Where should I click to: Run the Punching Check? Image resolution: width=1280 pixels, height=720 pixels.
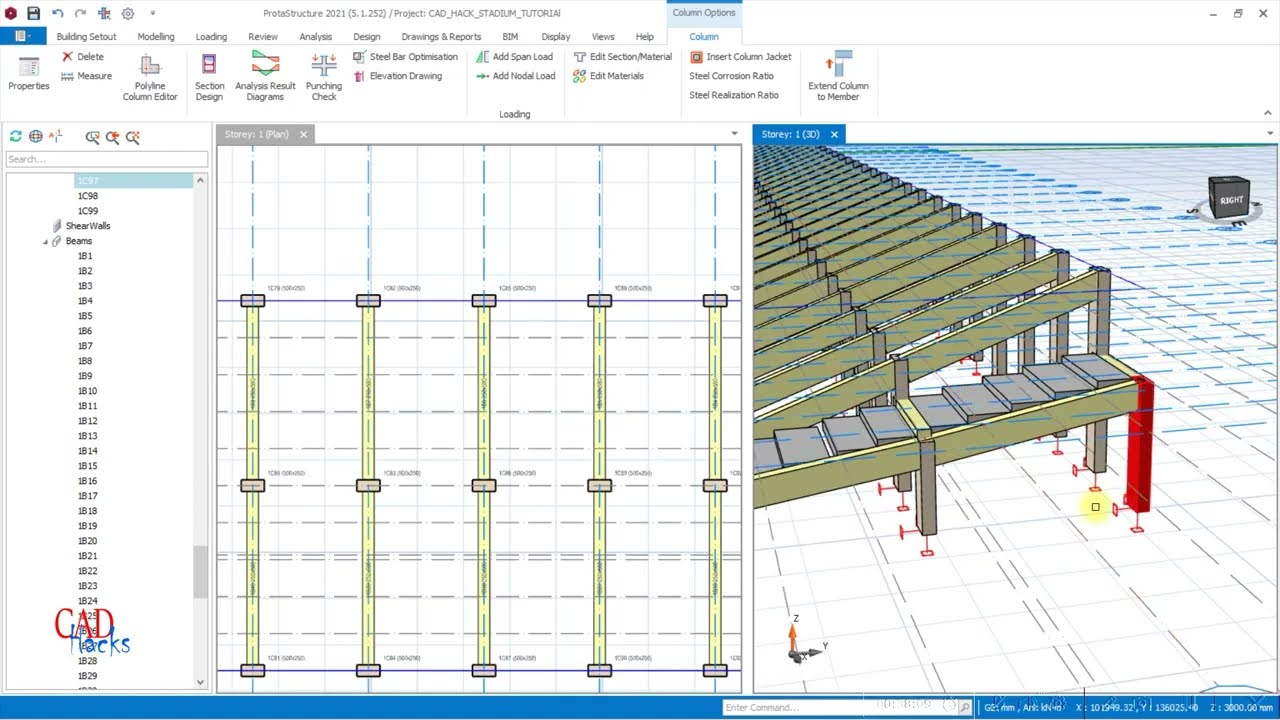324,77
